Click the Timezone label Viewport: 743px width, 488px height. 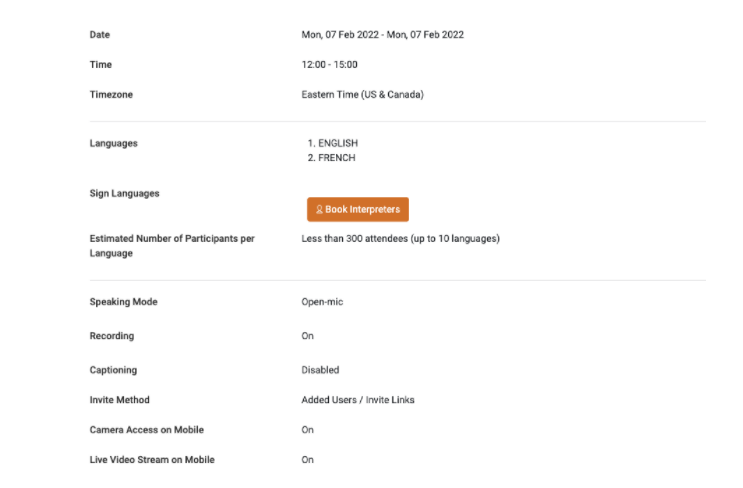pyautogui.click(x=111, y=94)
